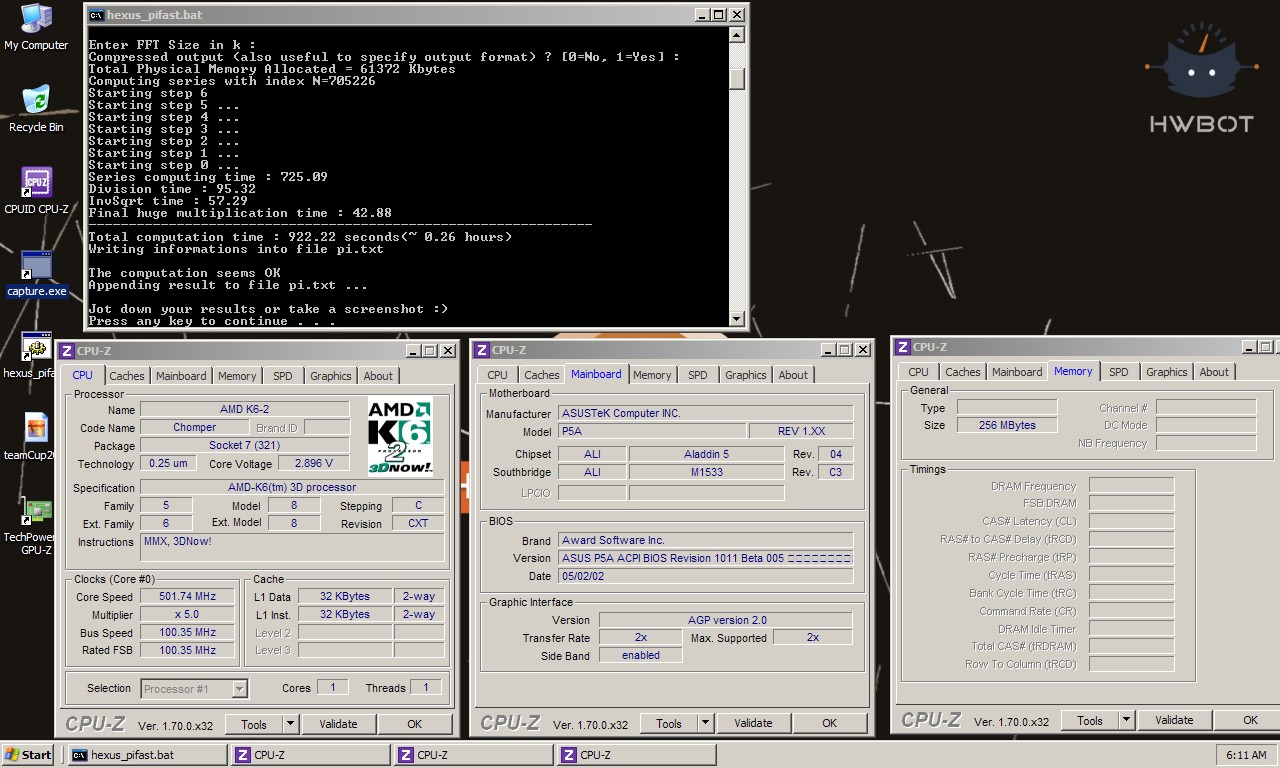
Task: Open About tab in right CPU-Z window
Action: point(1214,372)
